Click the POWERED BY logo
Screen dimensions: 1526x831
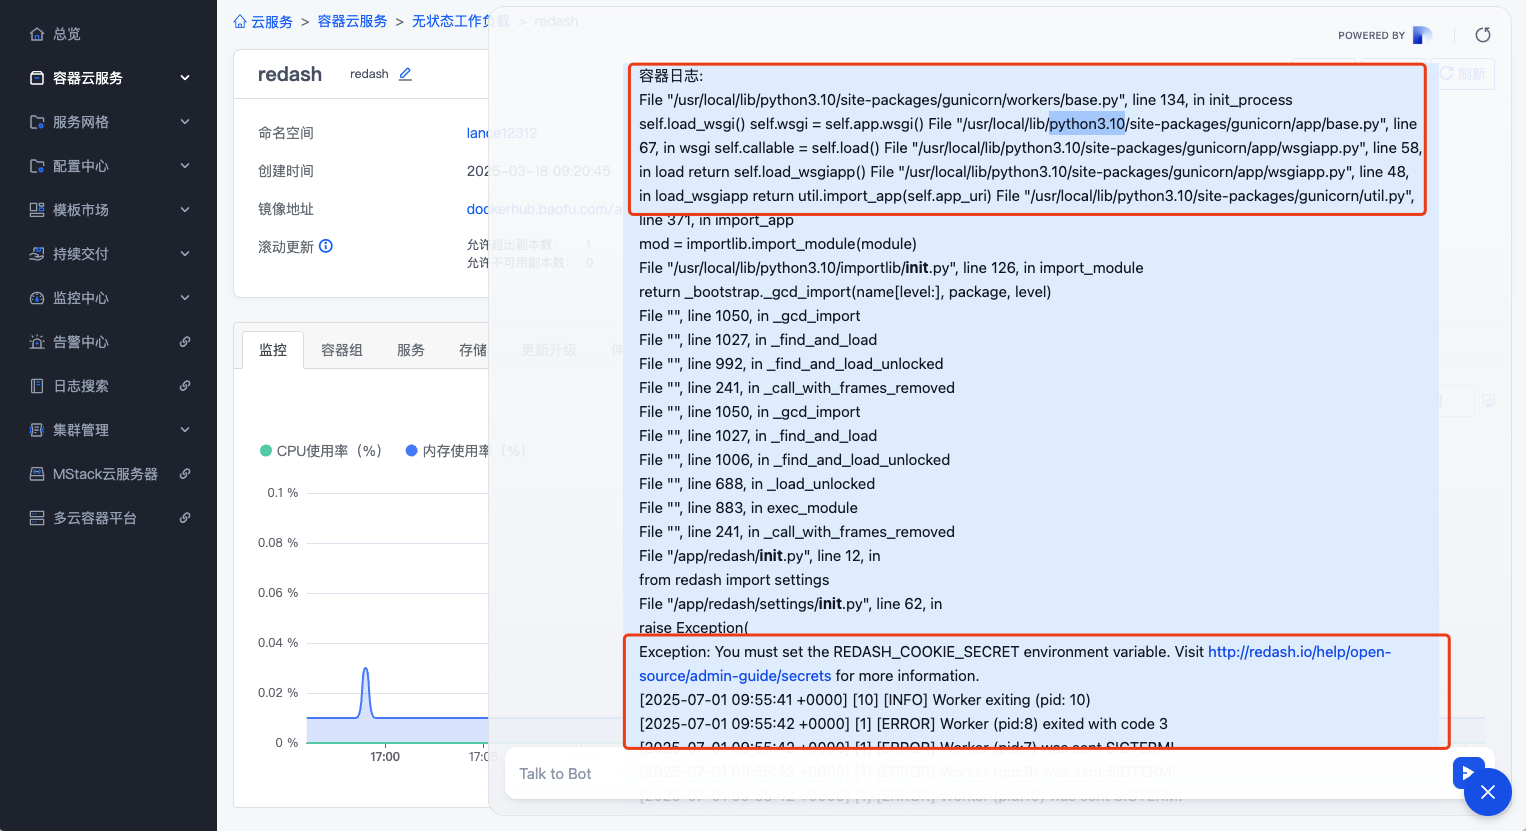click(x=1422, y=35)
